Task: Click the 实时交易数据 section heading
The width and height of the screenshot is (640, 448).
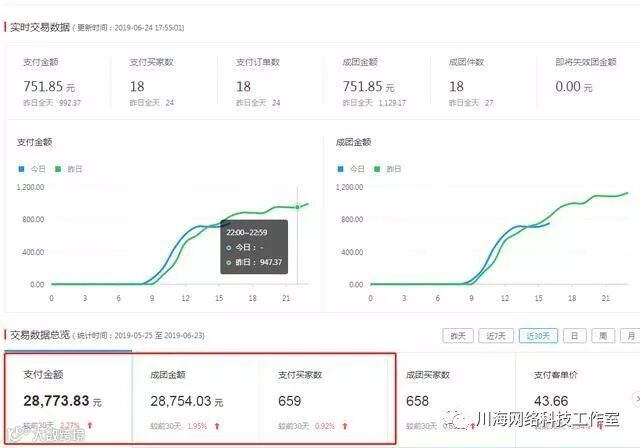Action: [x=40, y=27]
